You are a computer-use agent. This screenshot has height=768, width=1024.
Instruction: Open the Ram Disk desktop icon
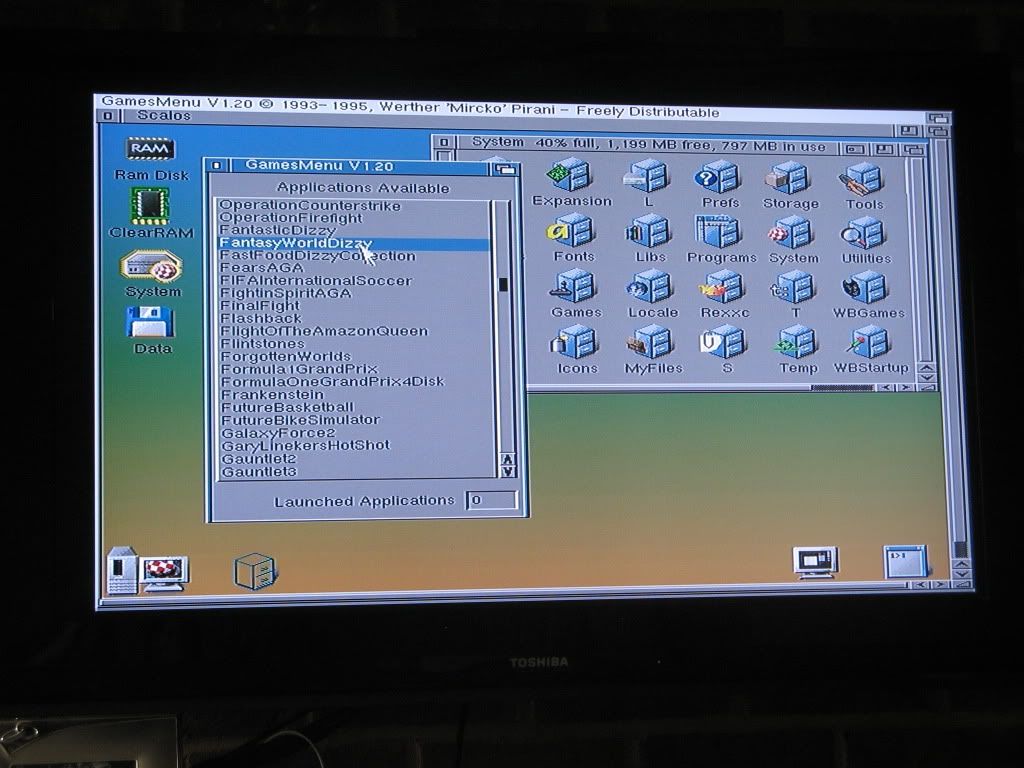tap(150, 150)
